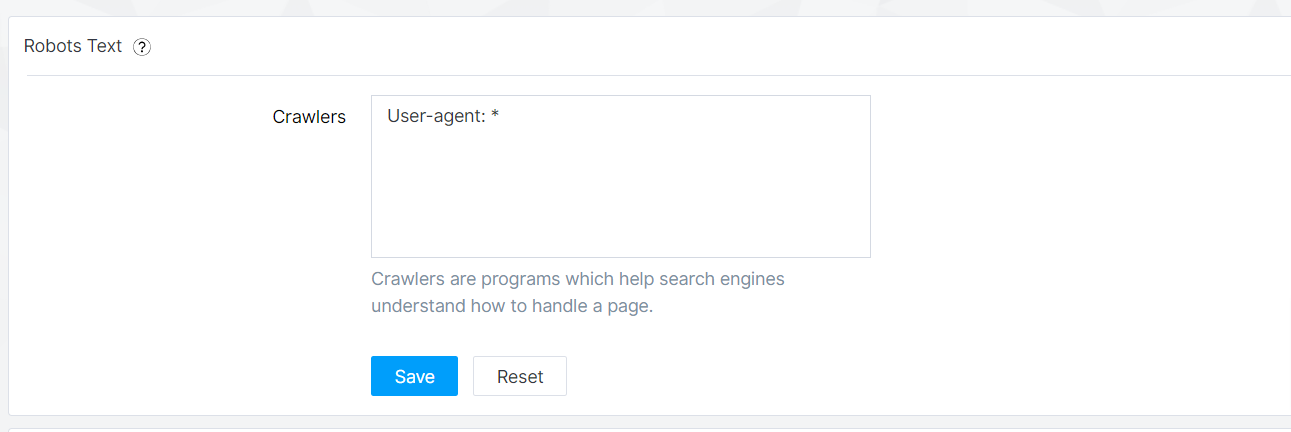Save the Robots Text crawler settings

pyautogui.click(x=414, y=376)
